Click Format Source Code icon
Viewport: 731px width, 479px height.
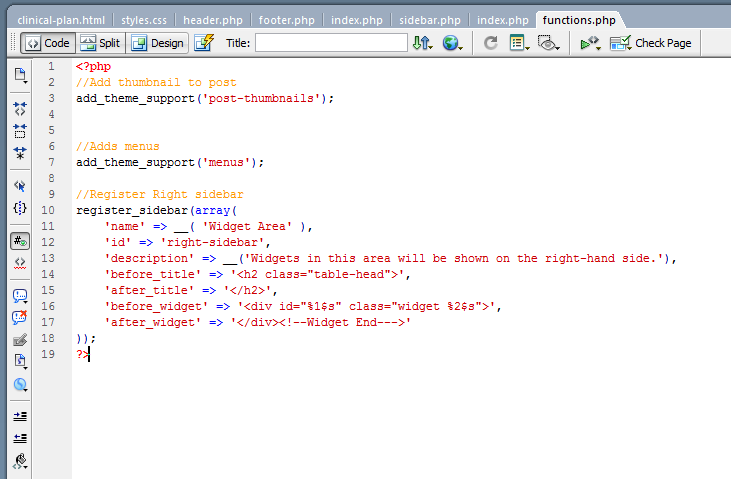pos(20,461)
